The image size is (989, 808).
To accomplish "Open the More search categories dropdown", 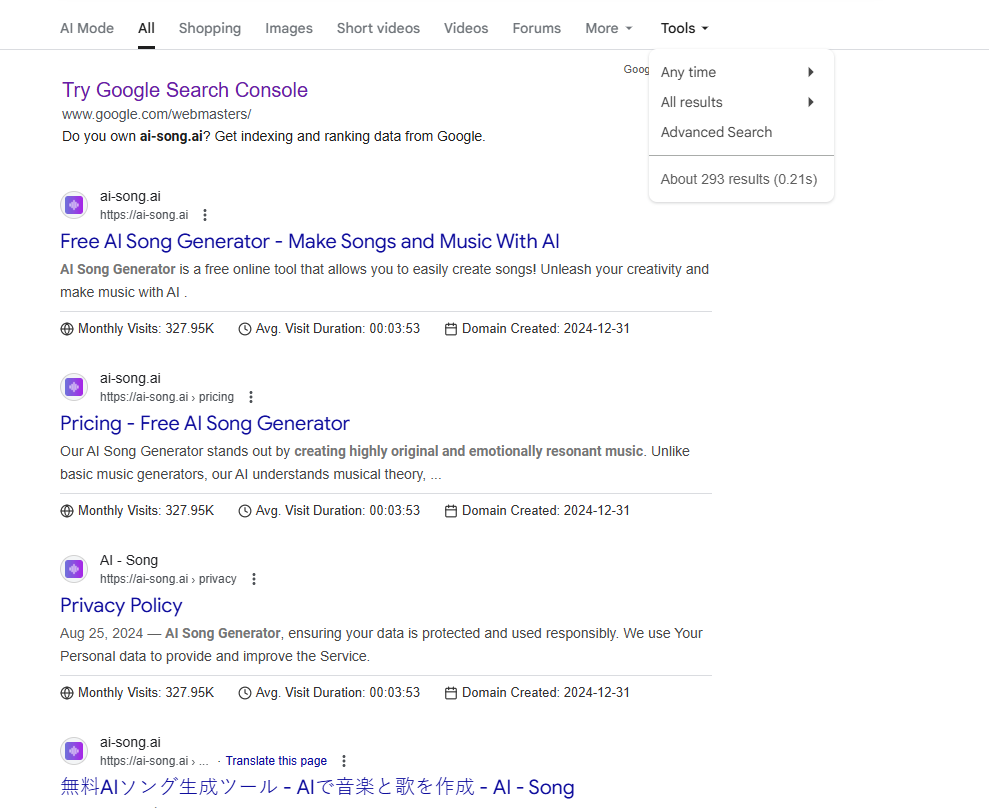I will tap(609, 28).
